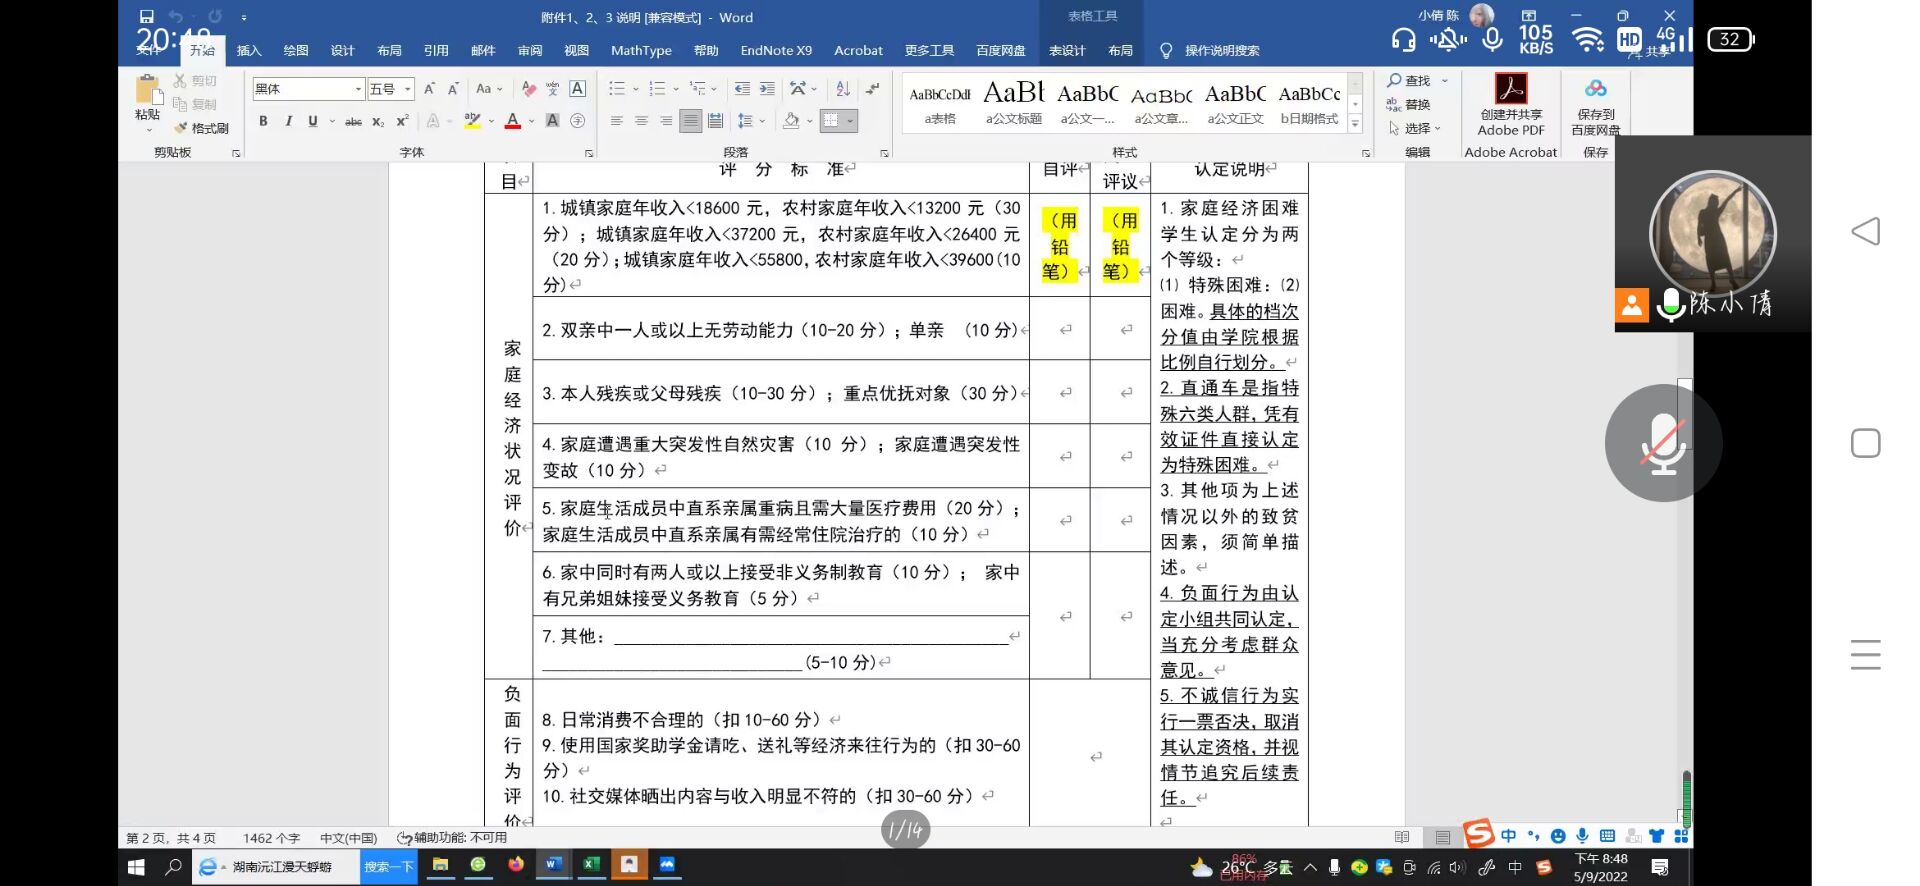This screenshot has height=886, width=1920.
Task: Click the strikethrough button
Action: click(x=353, y=121)
